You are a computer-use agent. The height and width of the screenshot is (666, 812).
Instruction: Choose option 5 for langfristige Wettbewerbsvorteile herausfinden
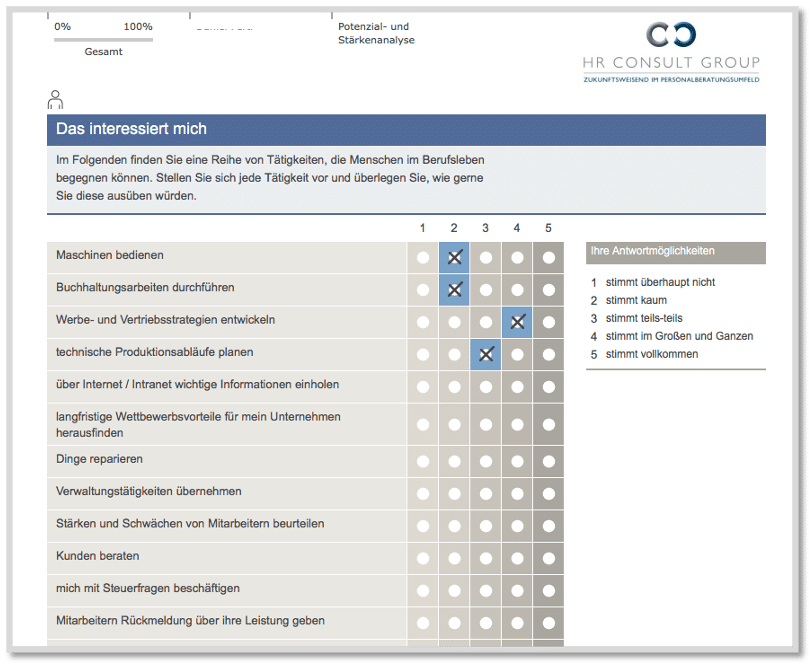(548, 425)
